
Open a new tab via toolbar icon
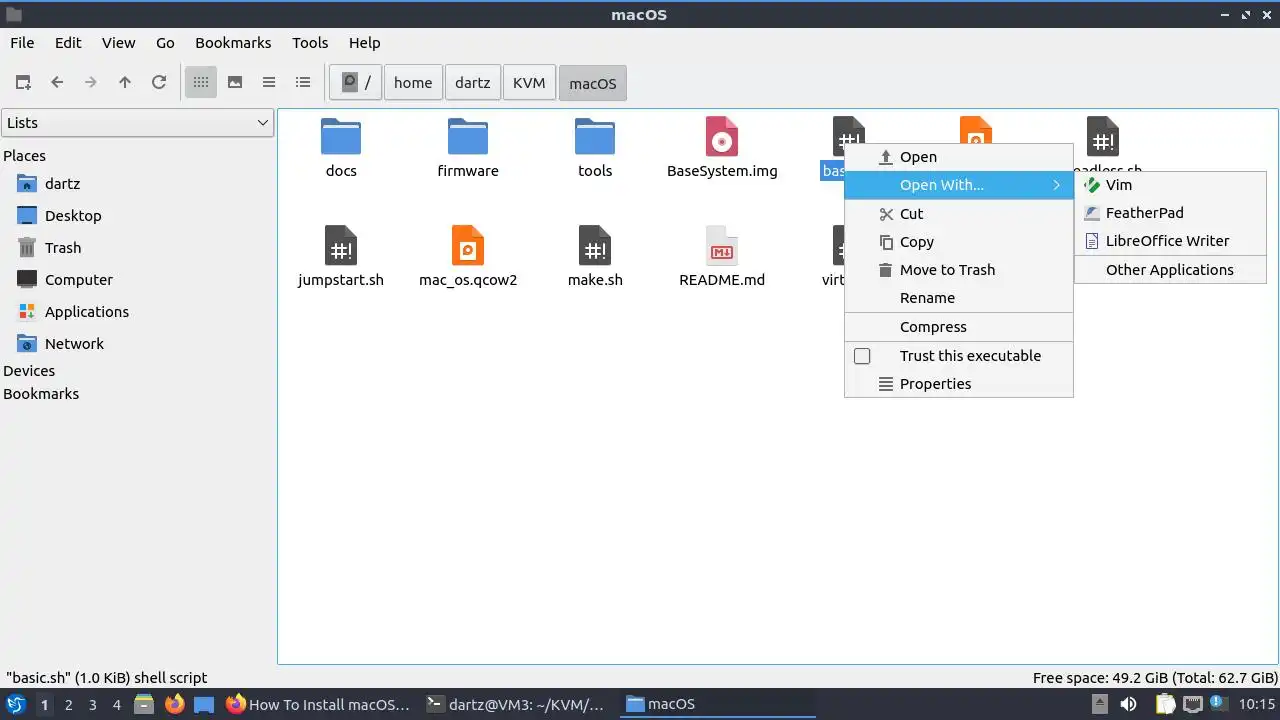(x=23, y=83)
